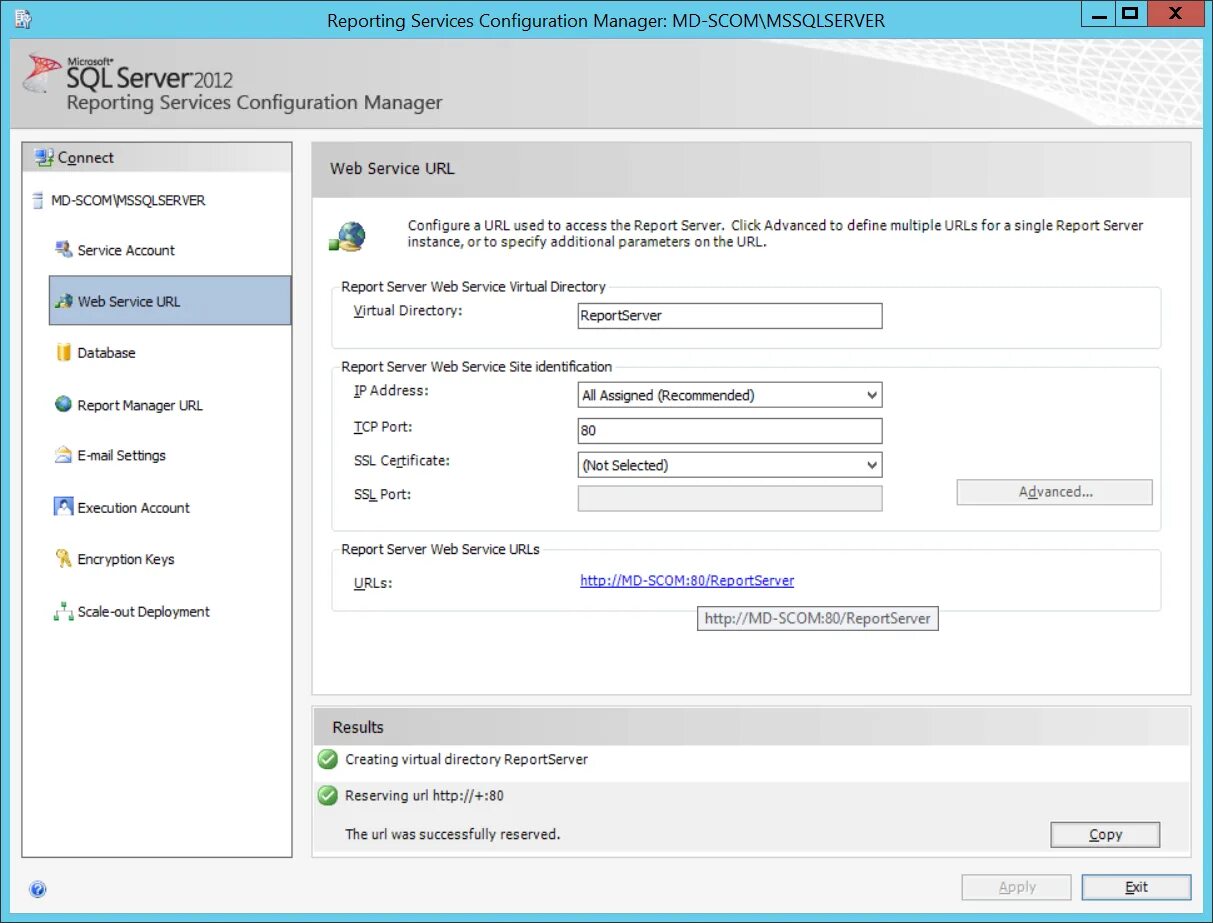
Task: Click the Copy button in Results
Action: pyautogui.click(x=1105, y=835)
